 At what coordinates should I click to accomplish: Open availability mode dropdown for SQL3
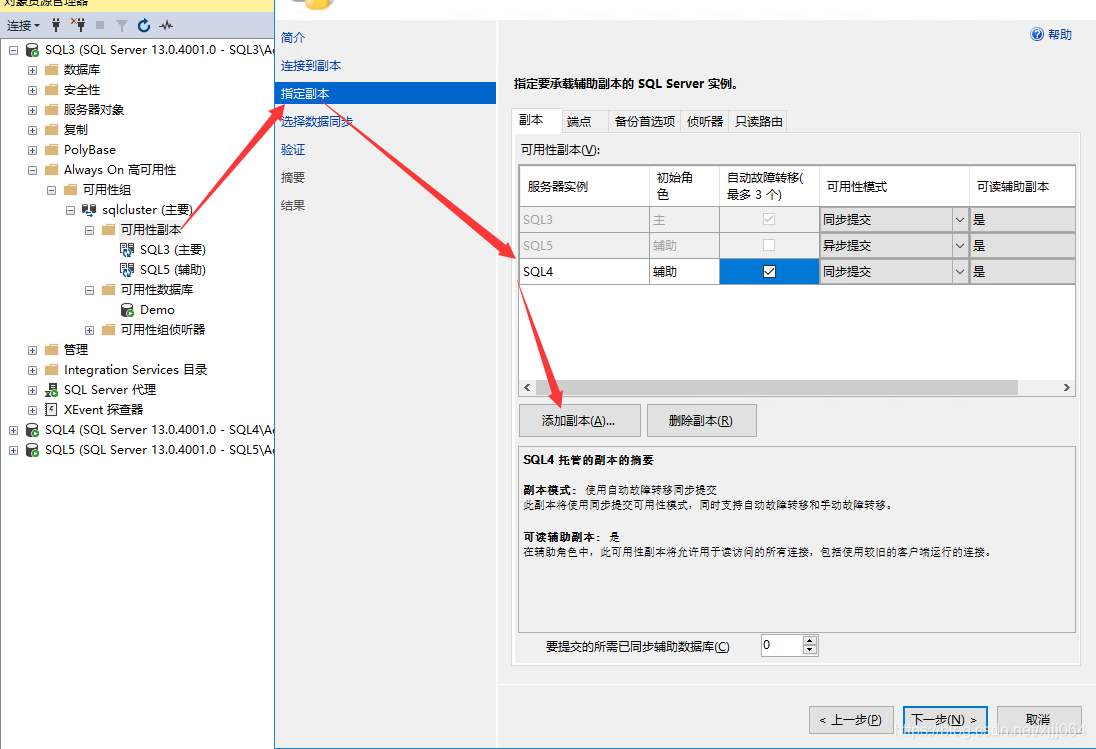click(x=960, y=219)
